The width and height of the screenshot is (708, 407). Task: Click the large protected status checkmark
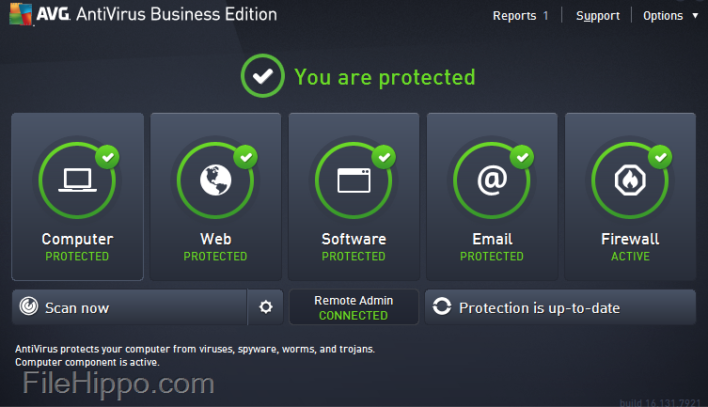[263, 76]
